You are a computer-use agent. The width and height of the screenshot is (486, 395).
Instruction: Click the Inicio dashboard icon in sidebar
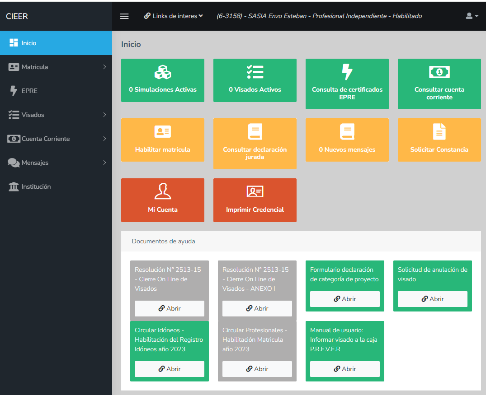click(14, 43)
